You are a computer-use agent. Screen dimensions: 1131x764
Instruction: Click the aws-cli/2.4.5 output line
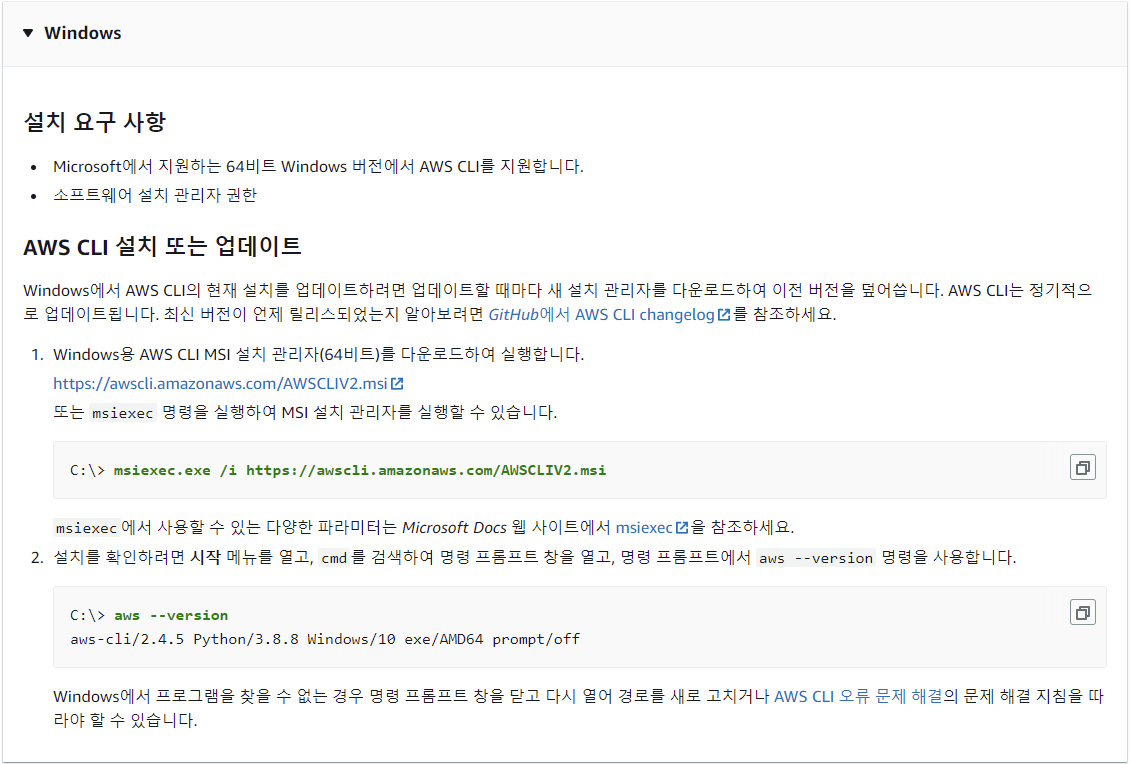(325, 639)
